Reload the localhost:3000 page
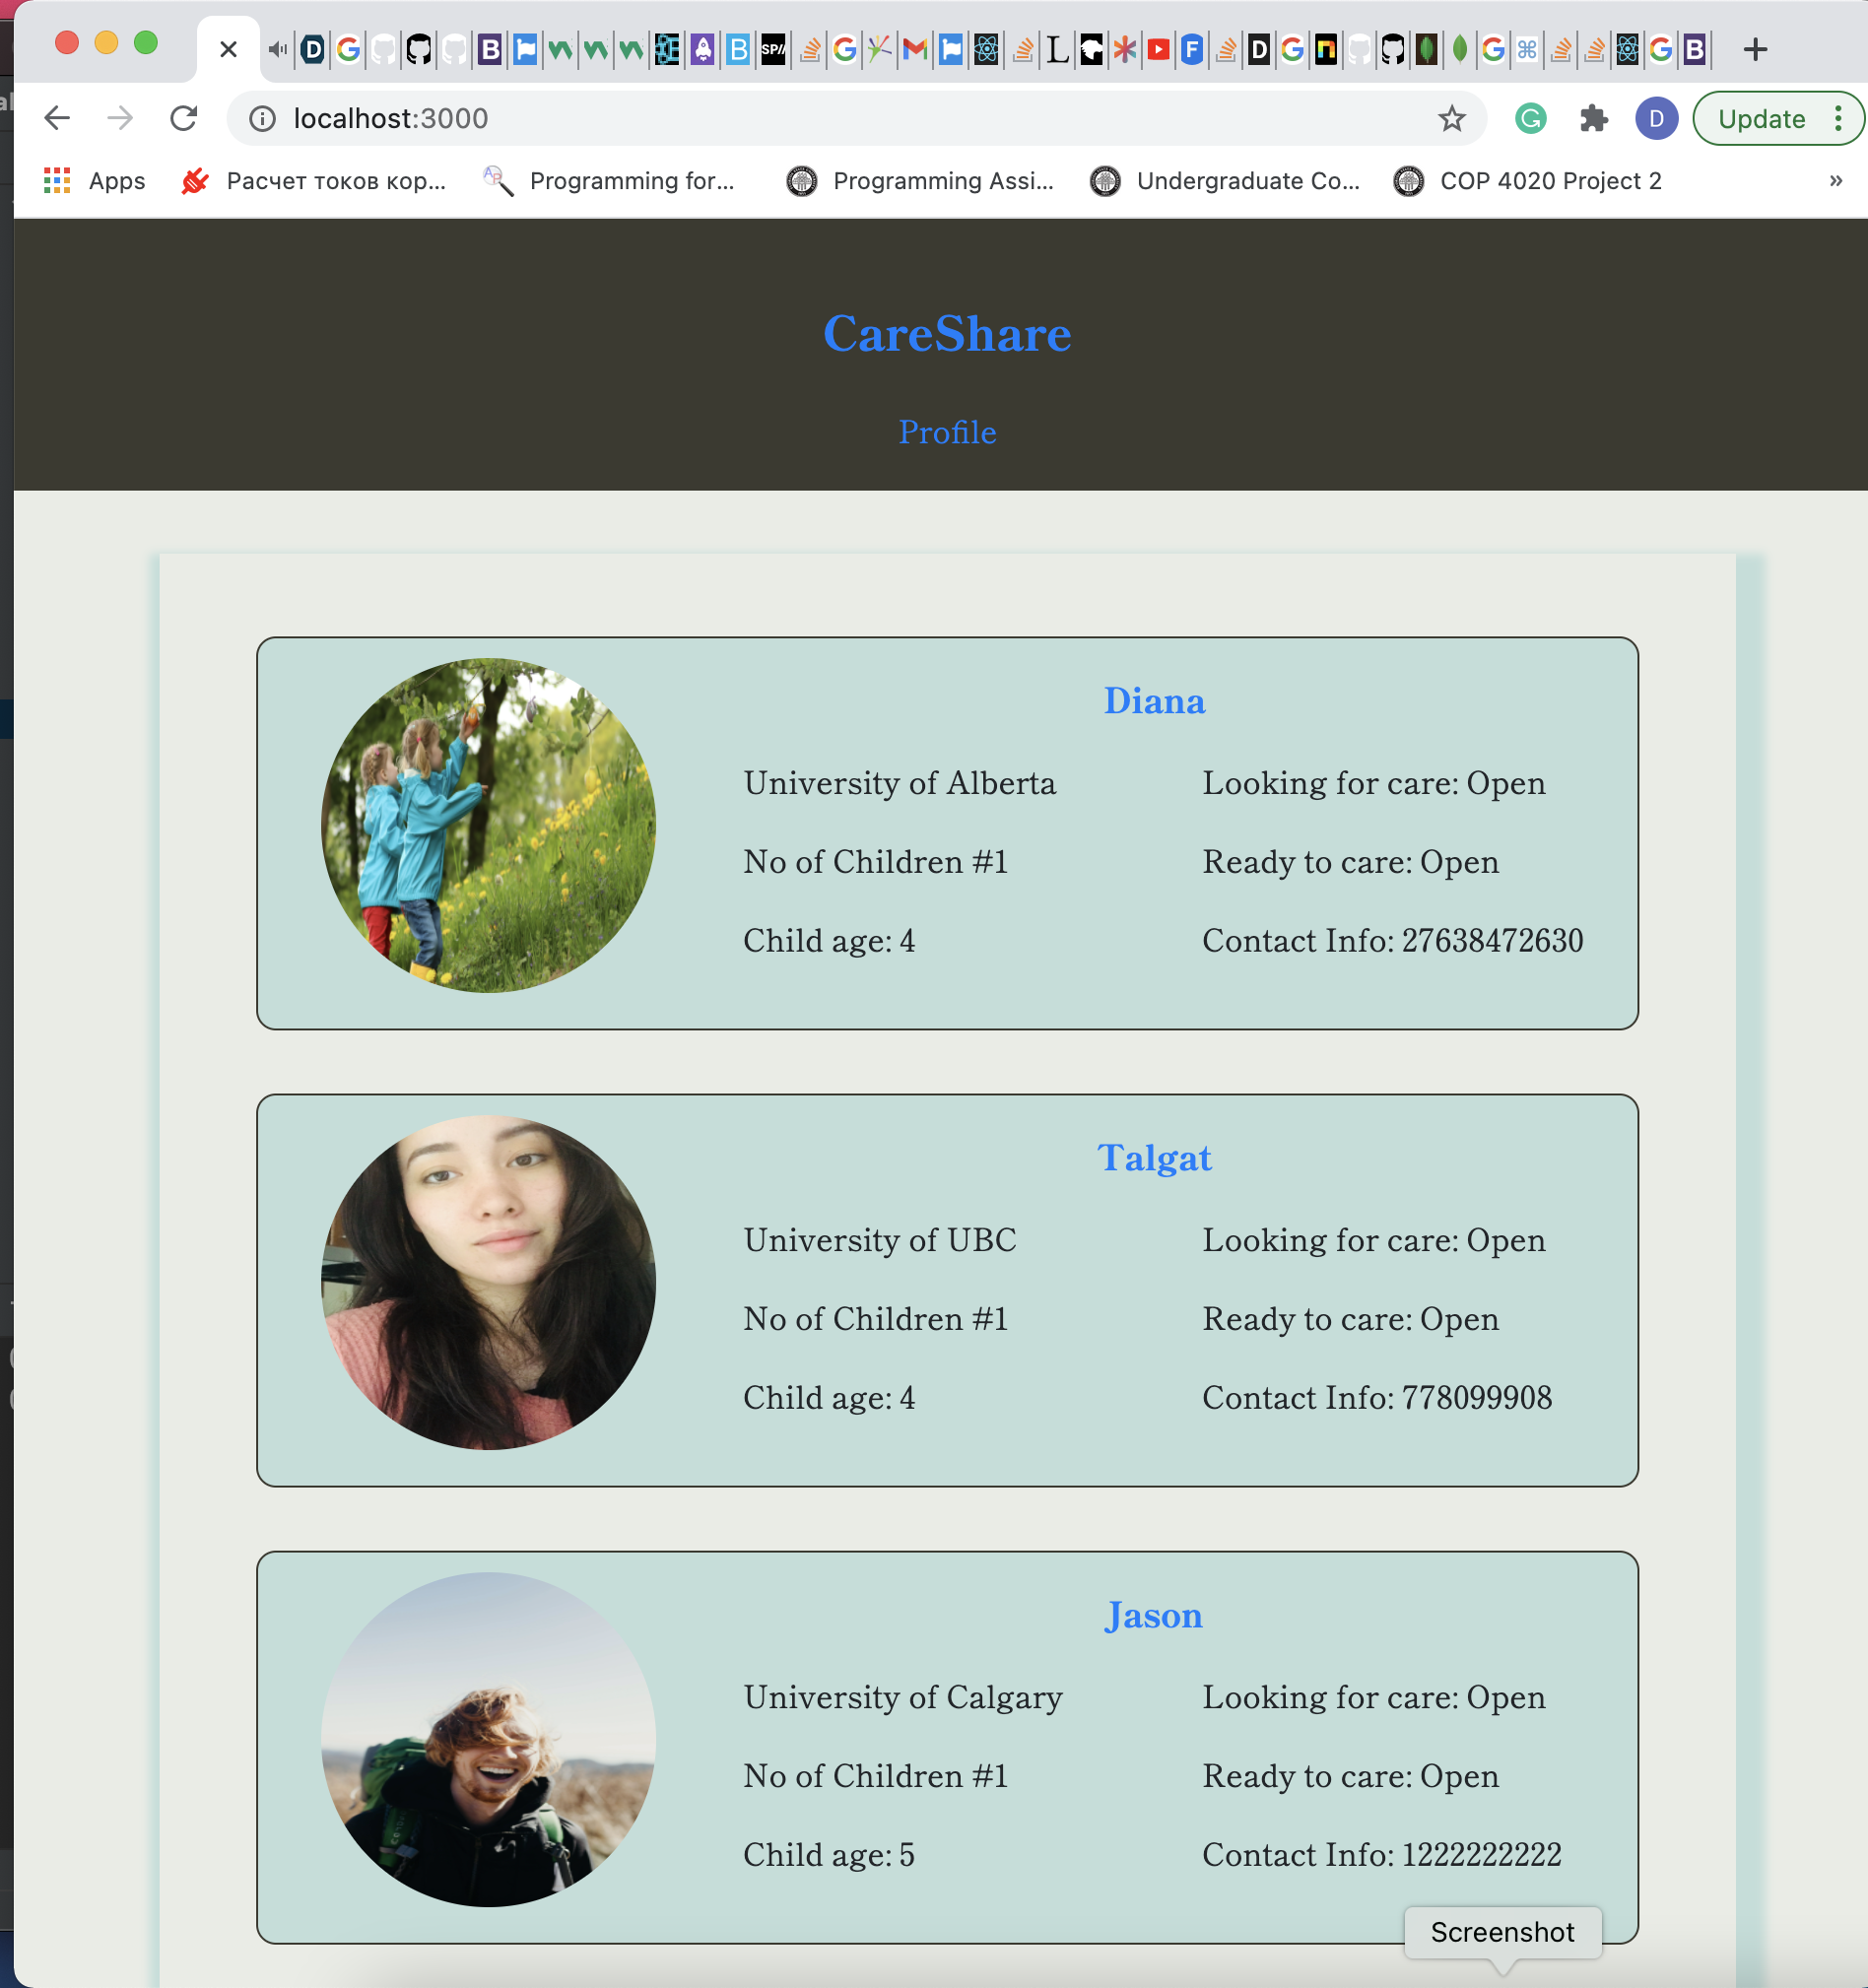 pos(186,118)
